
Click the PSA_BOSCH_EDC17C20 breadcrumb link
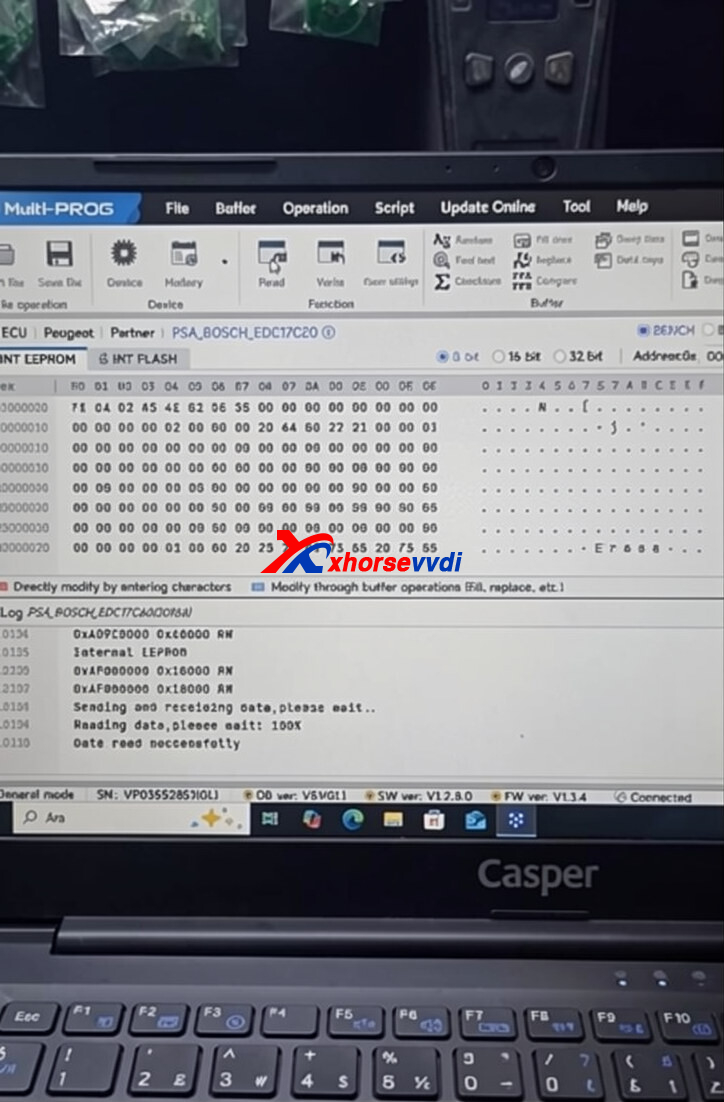pyautogui.click(x=245, y=332)
